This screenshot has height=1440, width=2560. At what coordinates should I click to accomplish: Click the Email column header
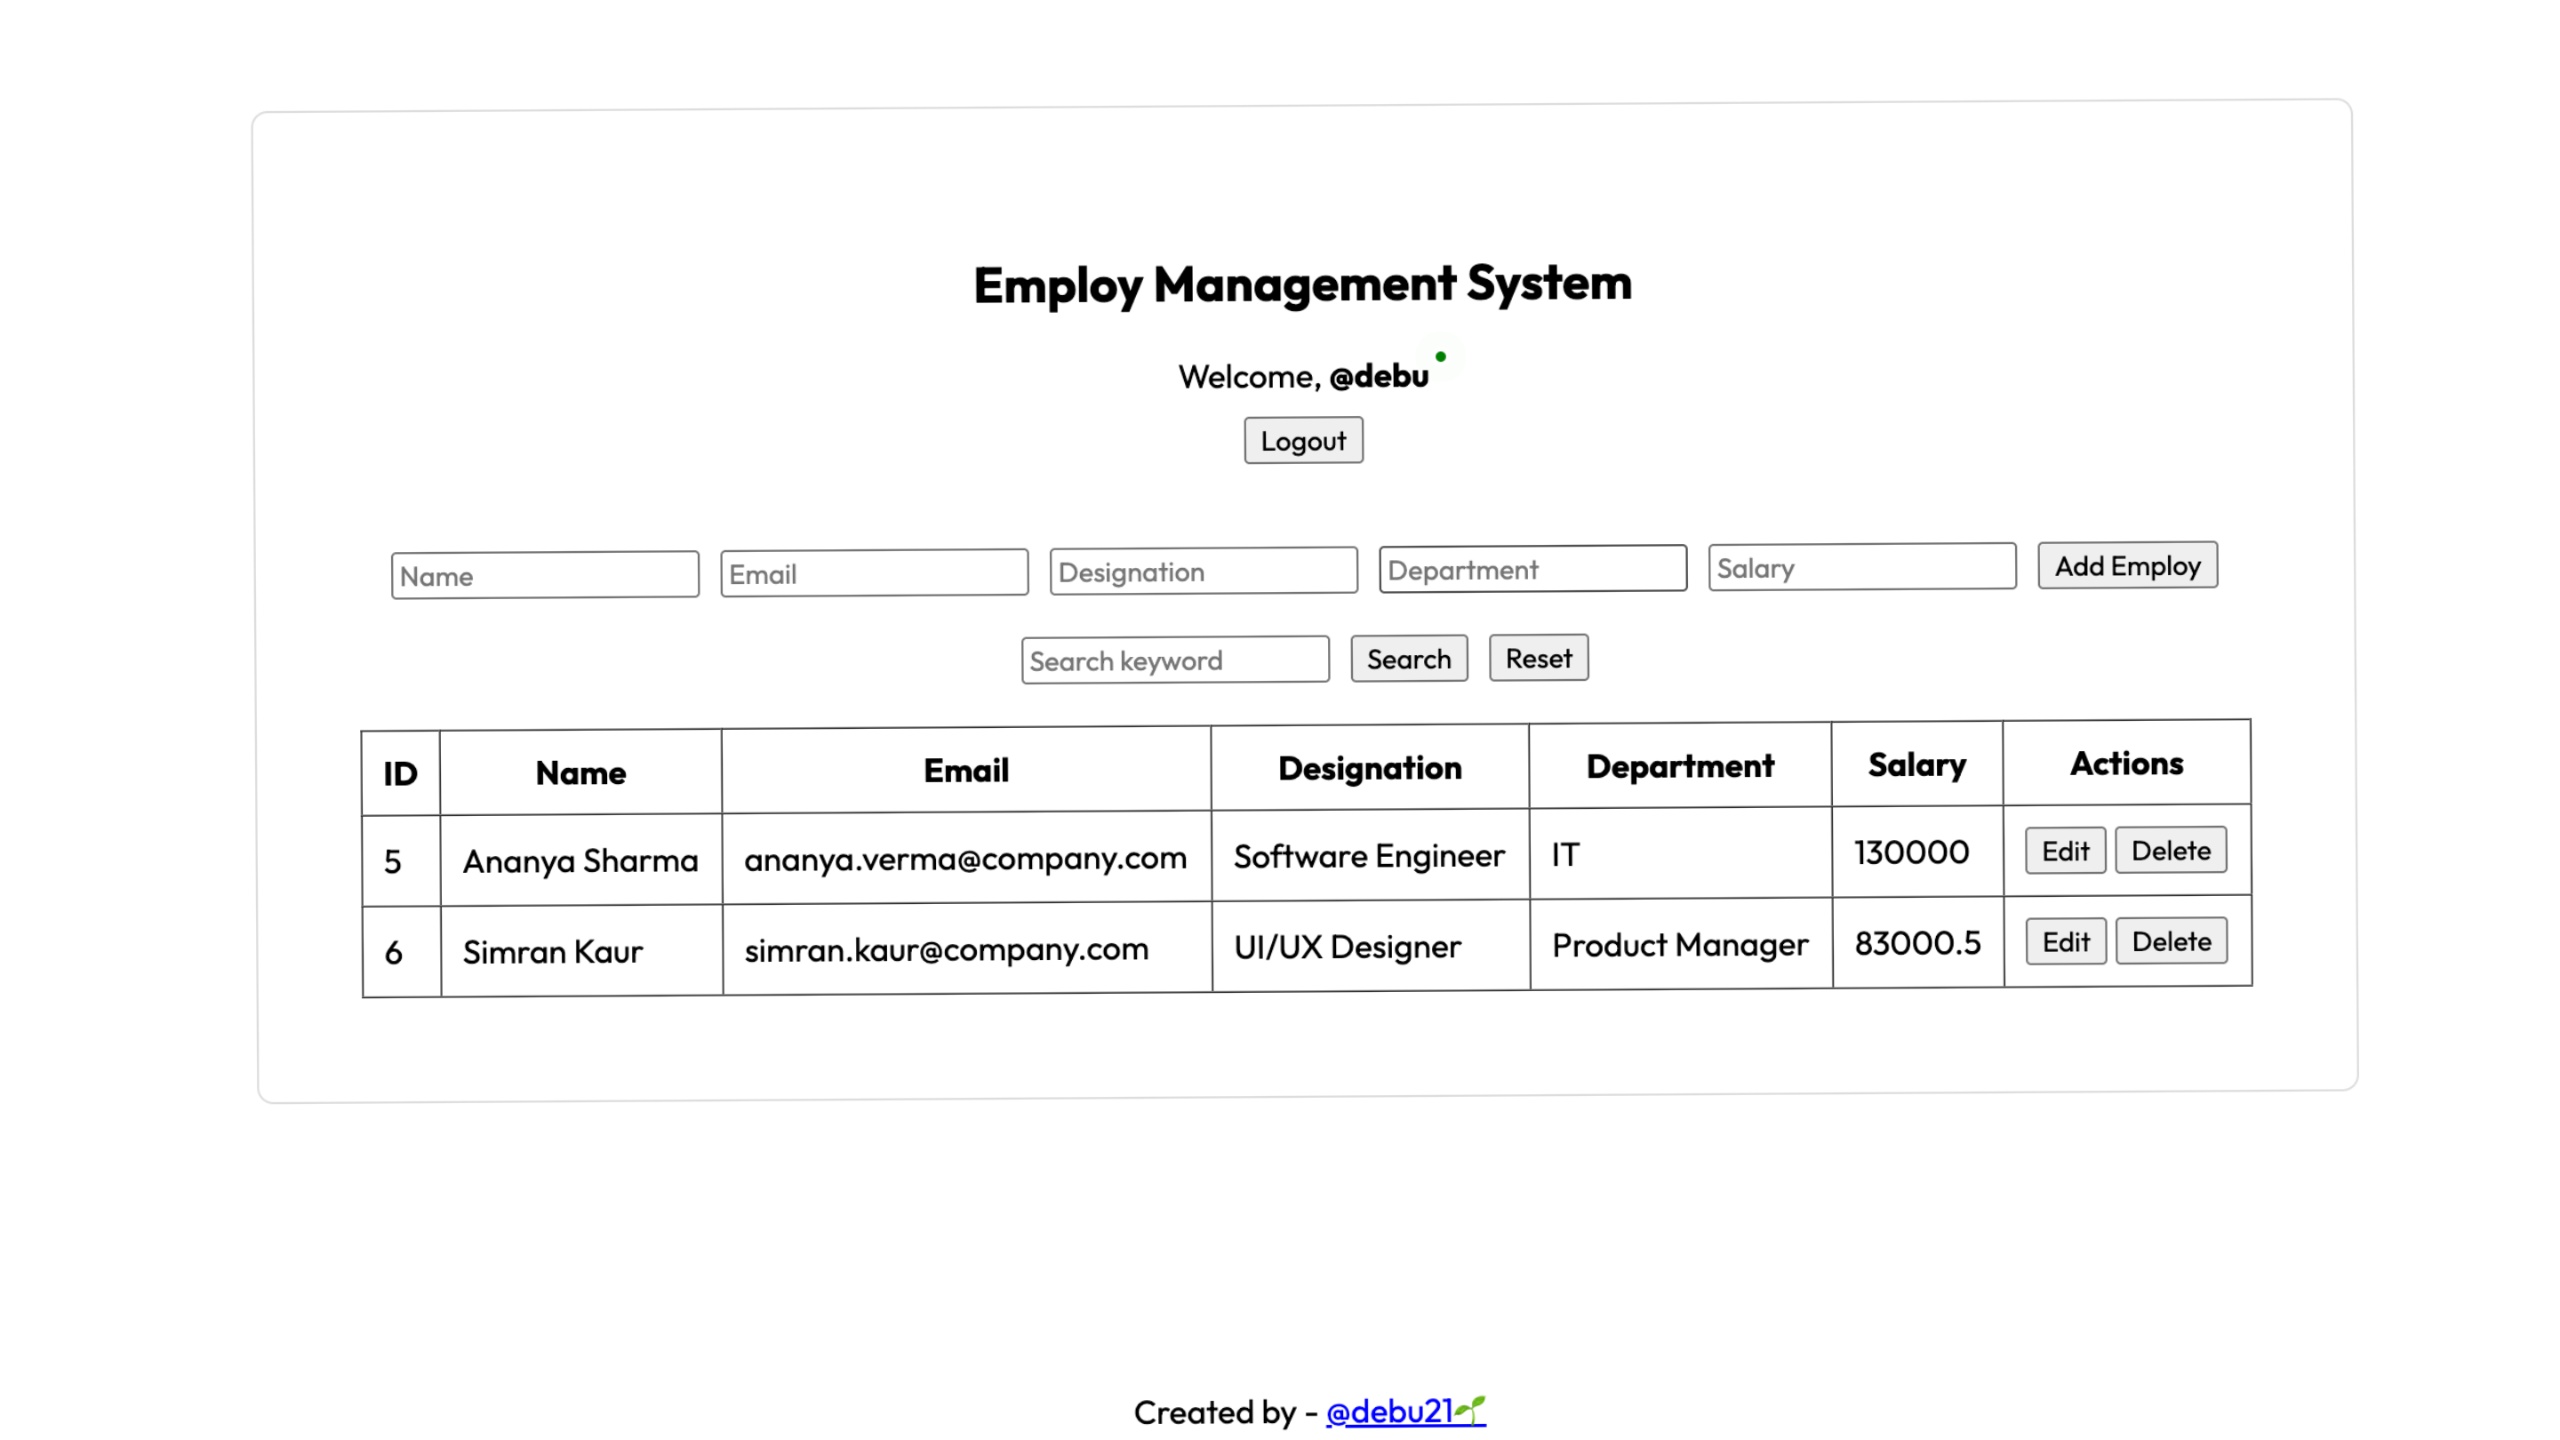[x=966, y=771]
